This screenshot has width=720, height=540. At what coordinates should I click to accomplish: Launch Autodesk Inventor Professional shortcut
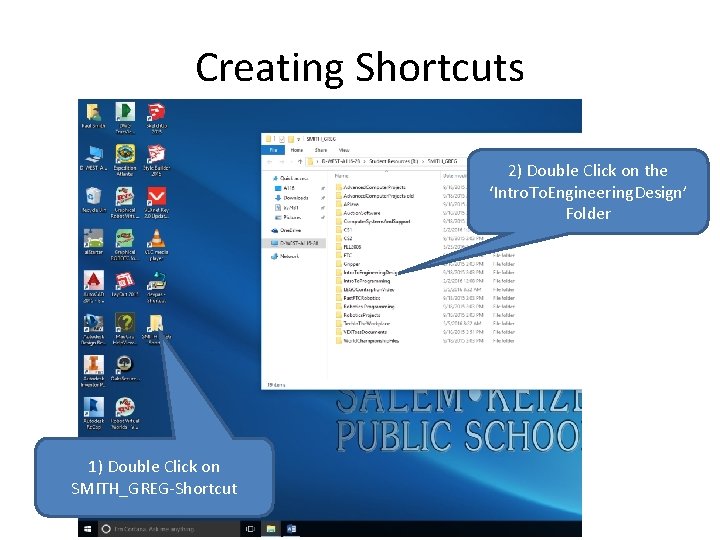pos(94,371)
